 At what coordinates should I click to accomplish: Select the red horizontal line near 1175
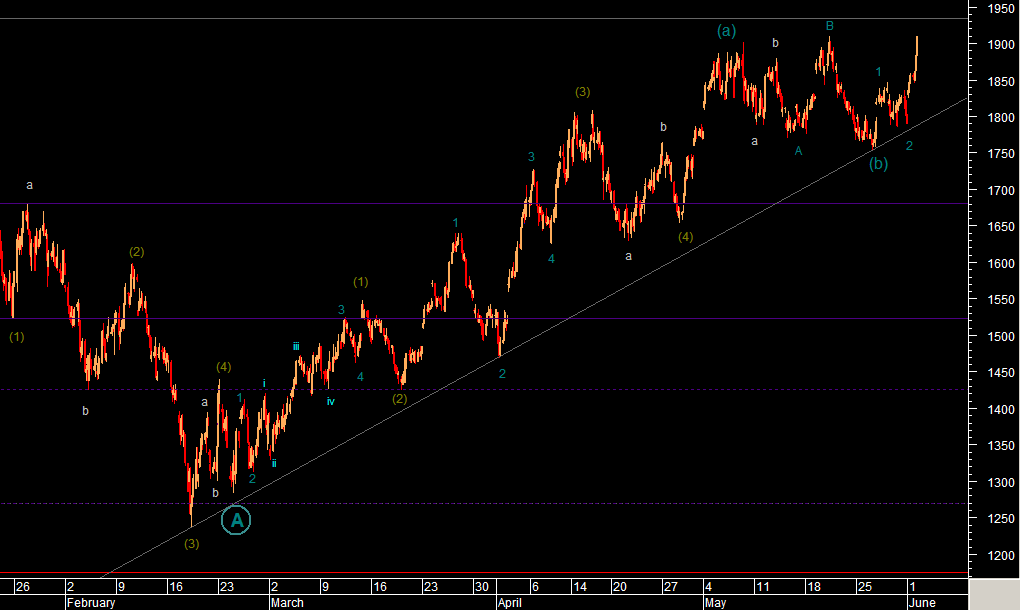click(484, 573)
